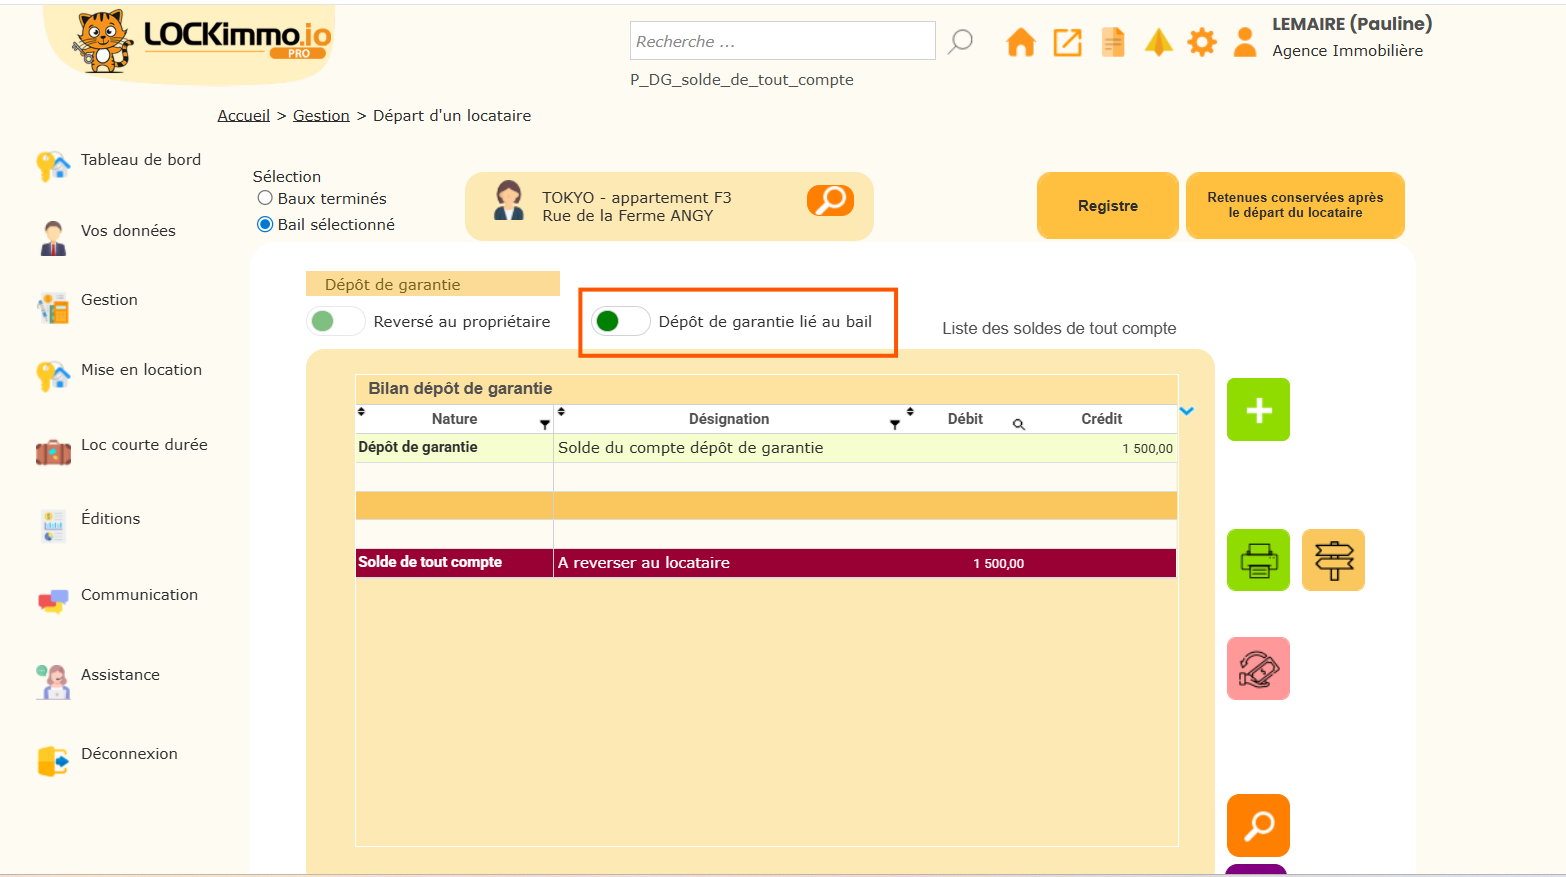Image resolution: width=1566 pixels, height=877 pixels.
Task: Click the green printer icon
Action: (1258, 560)
